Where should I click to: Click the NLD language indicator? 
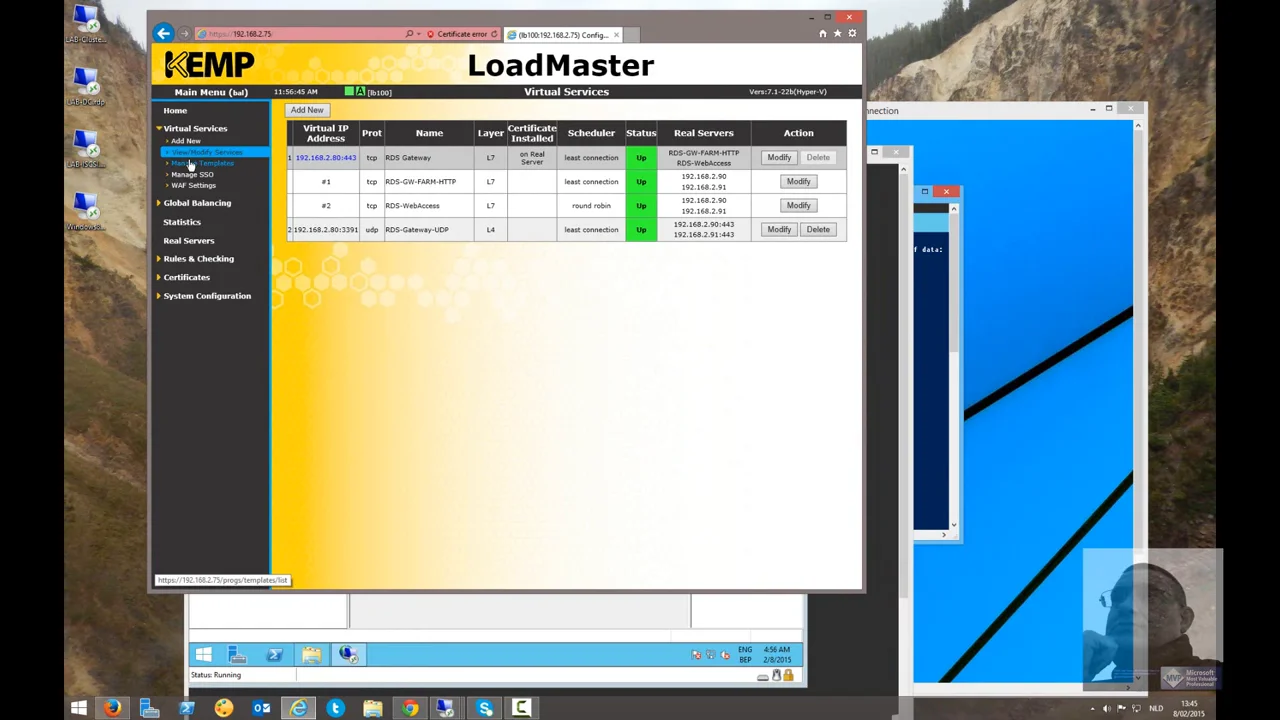coord(1156,709)
